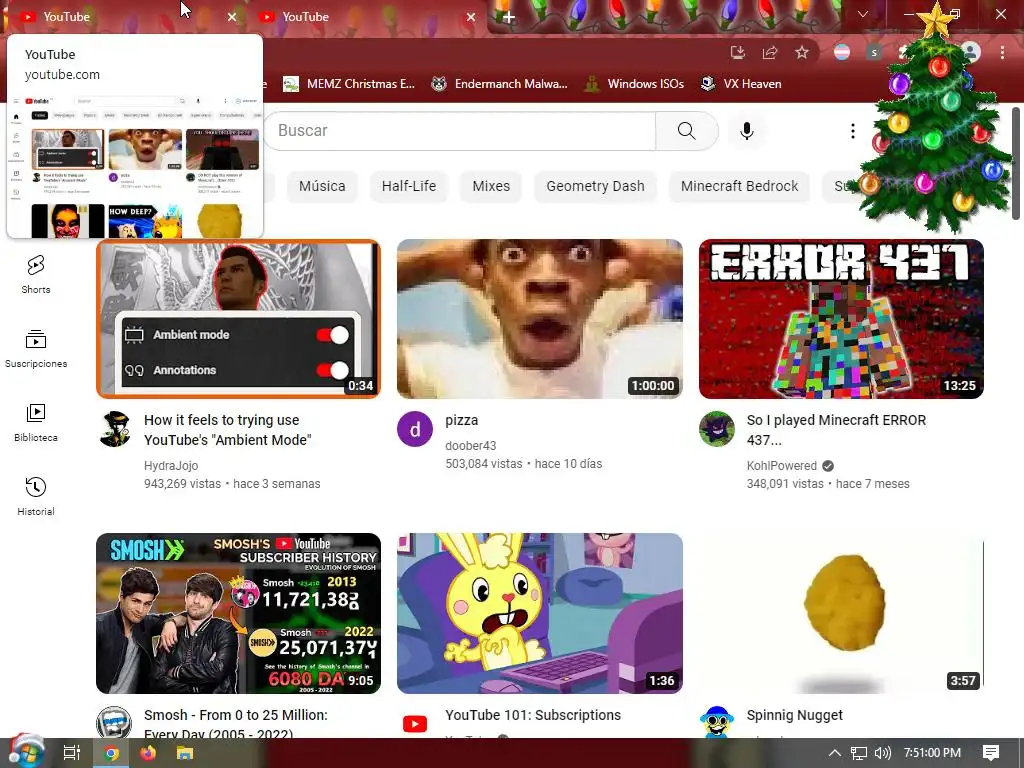Play the pizza 1:00:00 video thumbnail
The height and width of the screenshot is (768, 1024).
(x=540, y=319)
